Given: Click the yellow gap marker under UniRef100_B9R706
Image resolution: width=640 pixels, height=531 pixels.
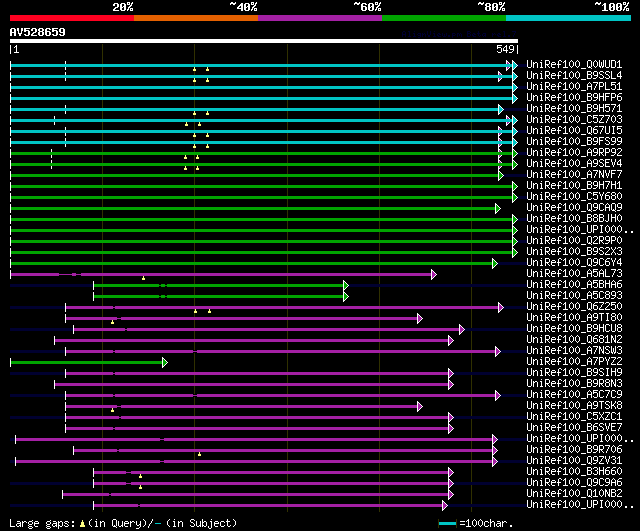Looking at the screenshot, I should (200, 454).
